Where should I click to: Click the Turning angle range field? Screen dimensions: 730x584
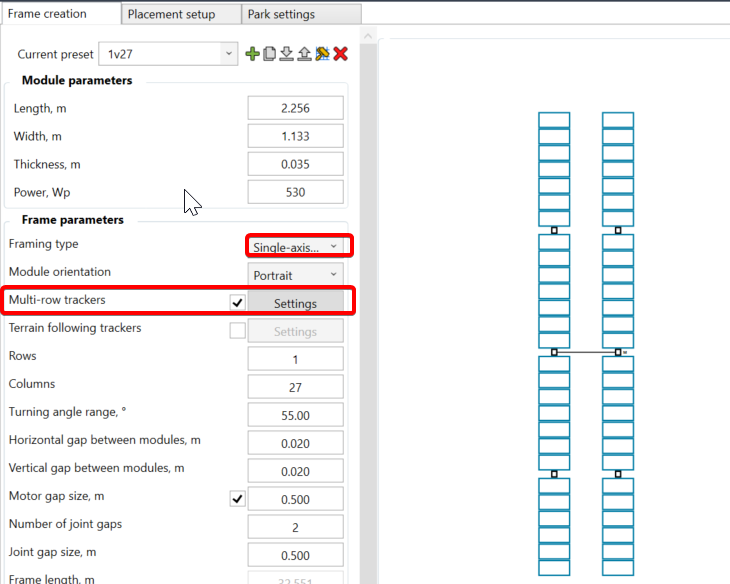pos(295,414)
